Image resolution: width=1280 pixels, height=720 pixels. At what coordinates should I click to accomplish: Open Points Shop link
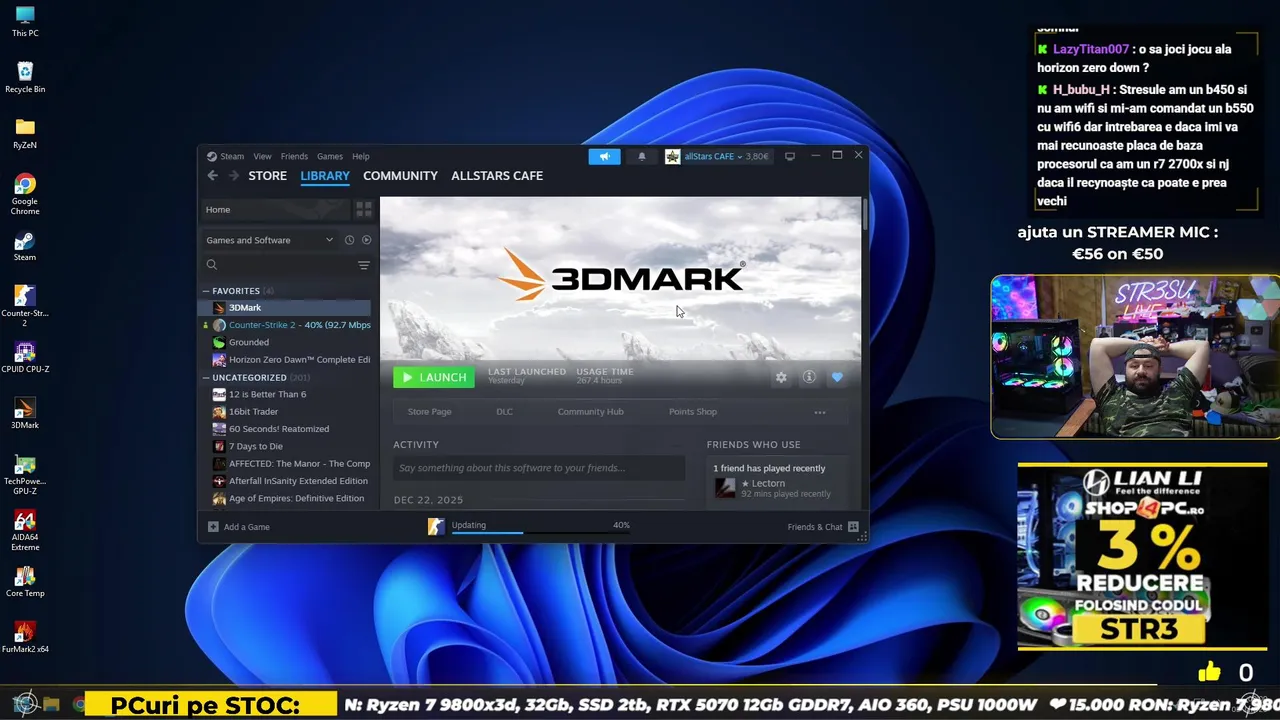[692, 412]
